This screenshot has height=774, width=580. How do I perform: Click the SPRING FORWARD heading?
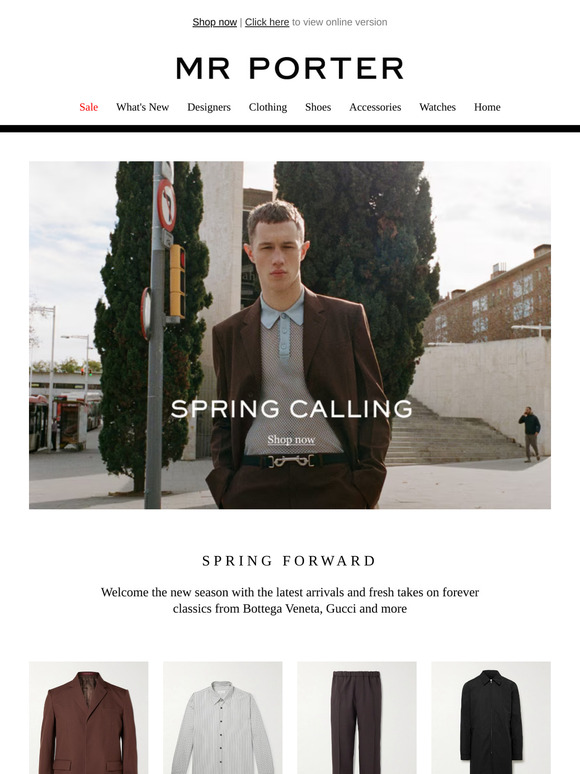click(x=290, y=561)
